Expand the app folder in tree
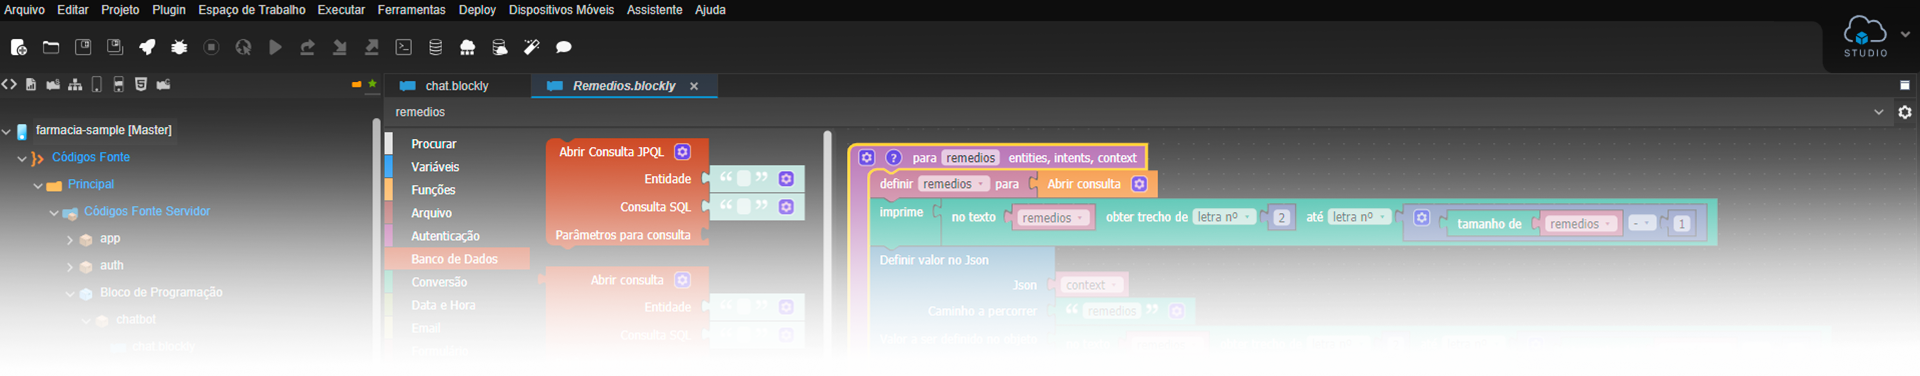This screenshot has width=1920, height=376. 70,240
